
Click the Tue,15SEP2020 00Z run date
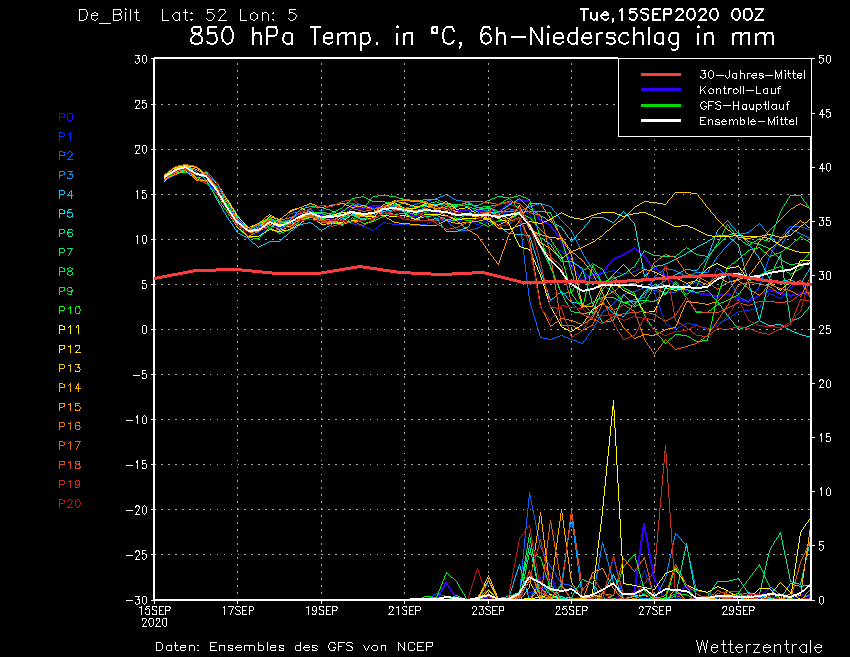tap(672, 15)
